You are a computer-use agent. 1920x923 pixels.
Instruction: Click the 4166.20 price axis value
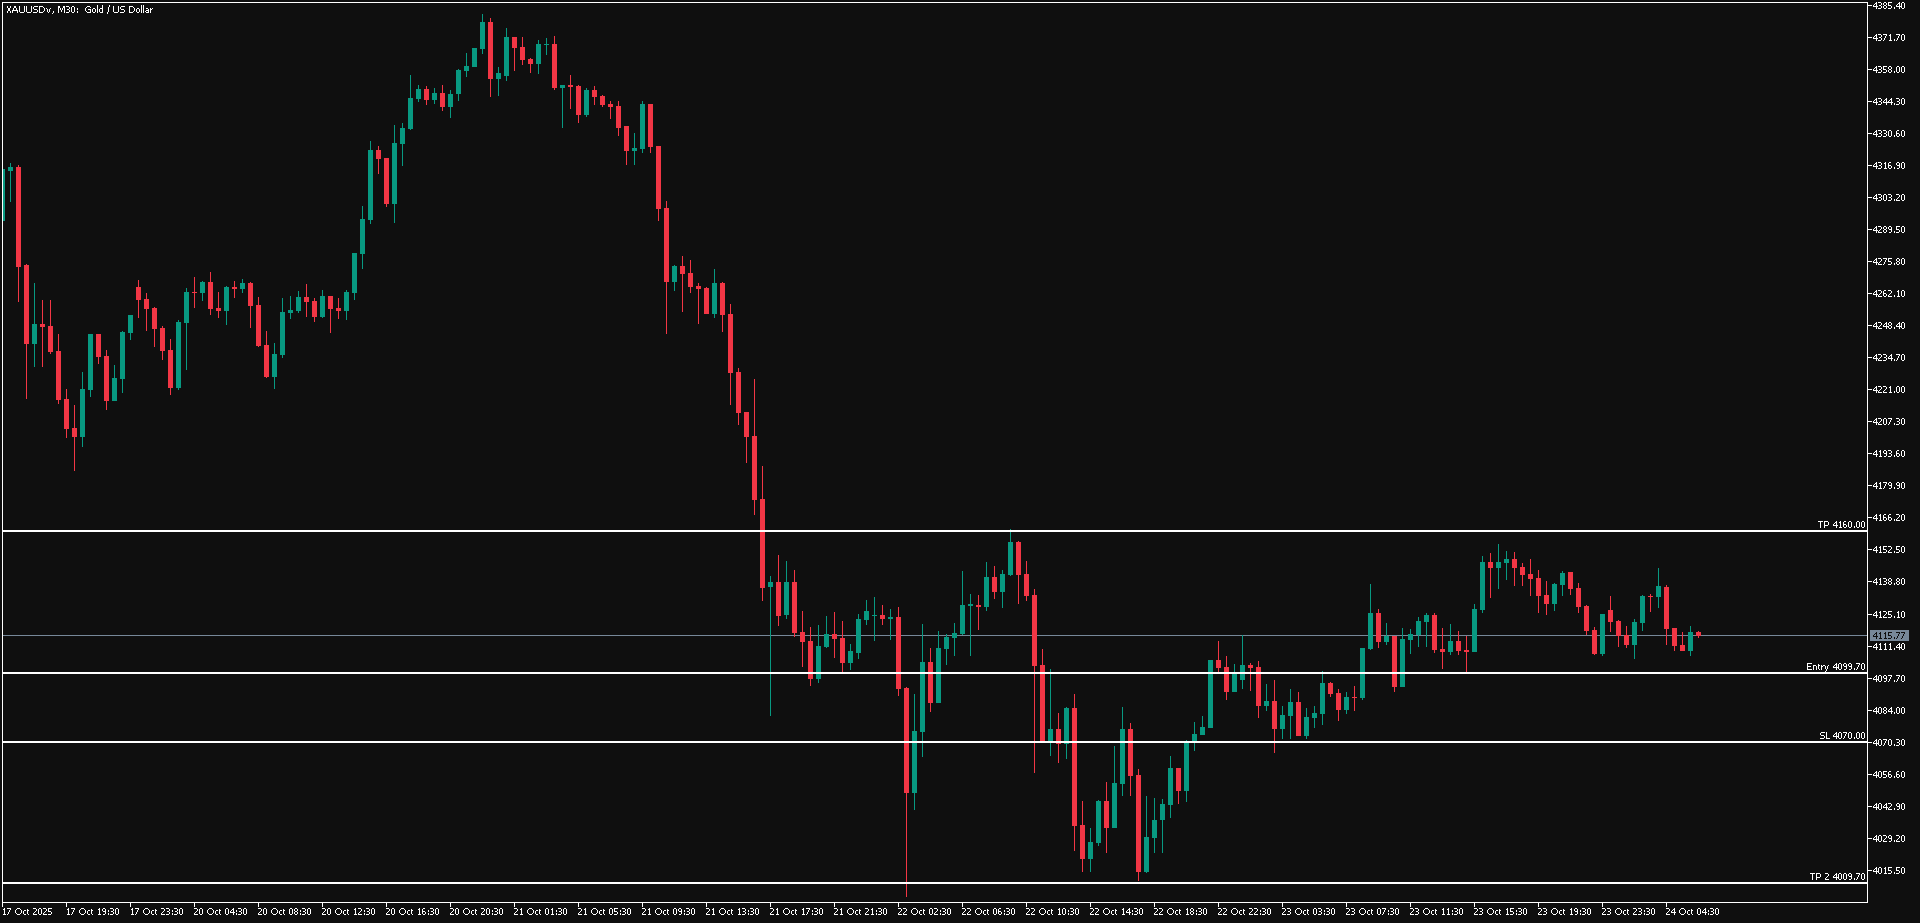(x=1889, y=518)
